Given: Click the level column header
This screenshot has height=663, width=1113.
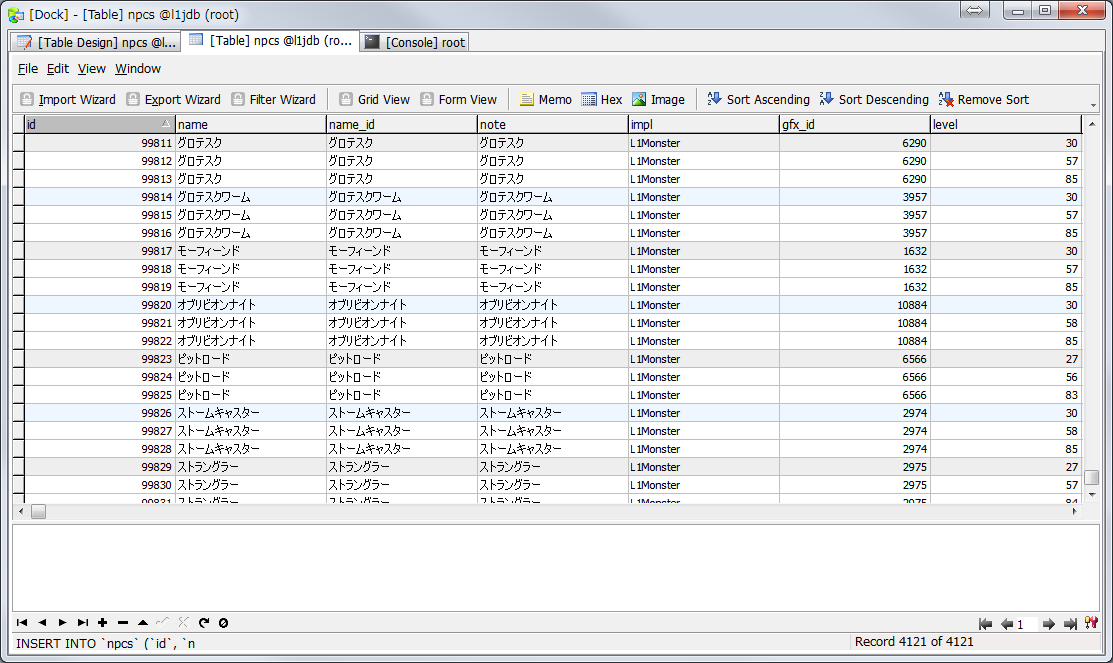Looking at the screenshot, I should click(x=1006, y=124).
